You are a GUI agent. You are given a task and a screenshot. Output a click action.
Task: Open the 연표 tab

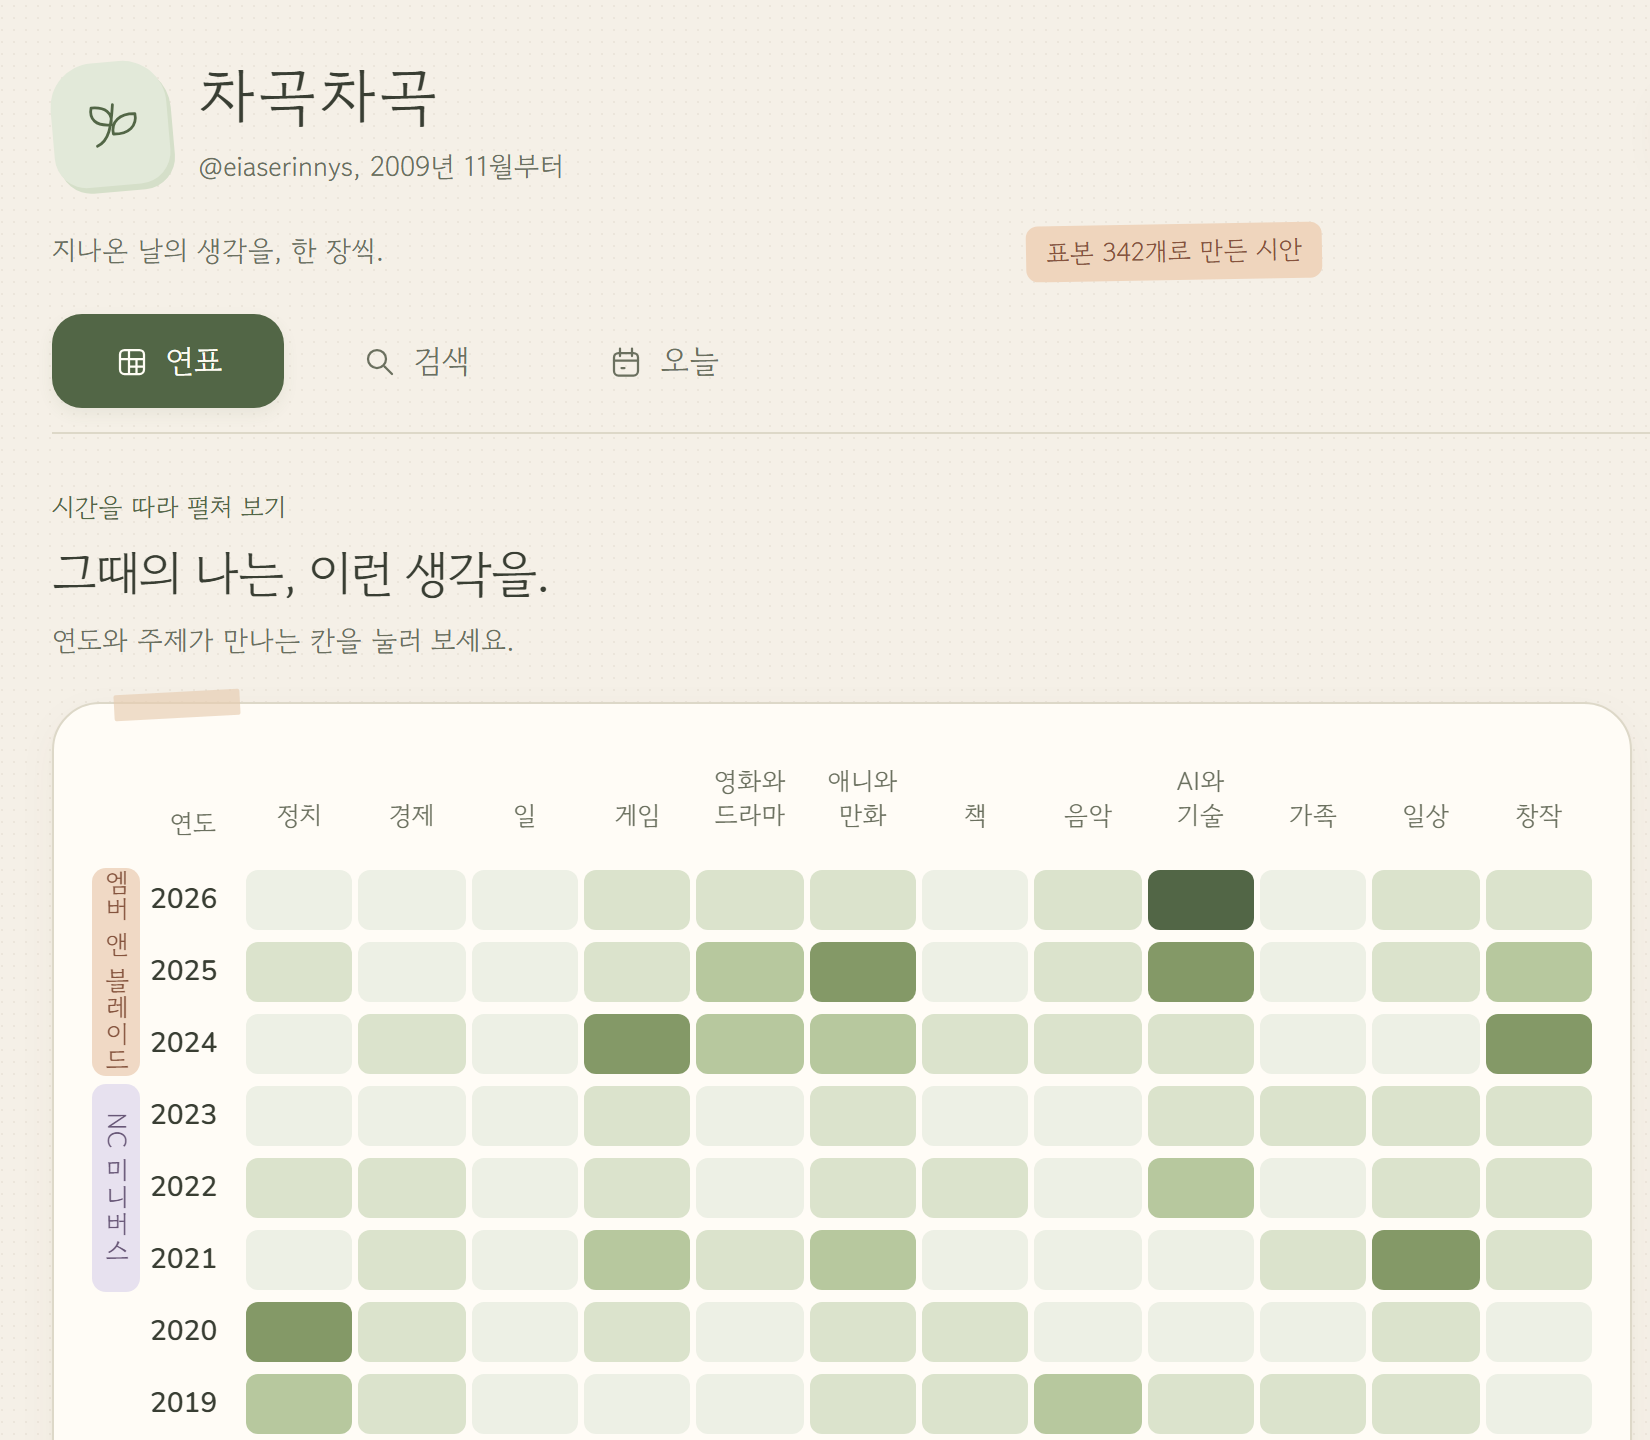pos(168,361)
